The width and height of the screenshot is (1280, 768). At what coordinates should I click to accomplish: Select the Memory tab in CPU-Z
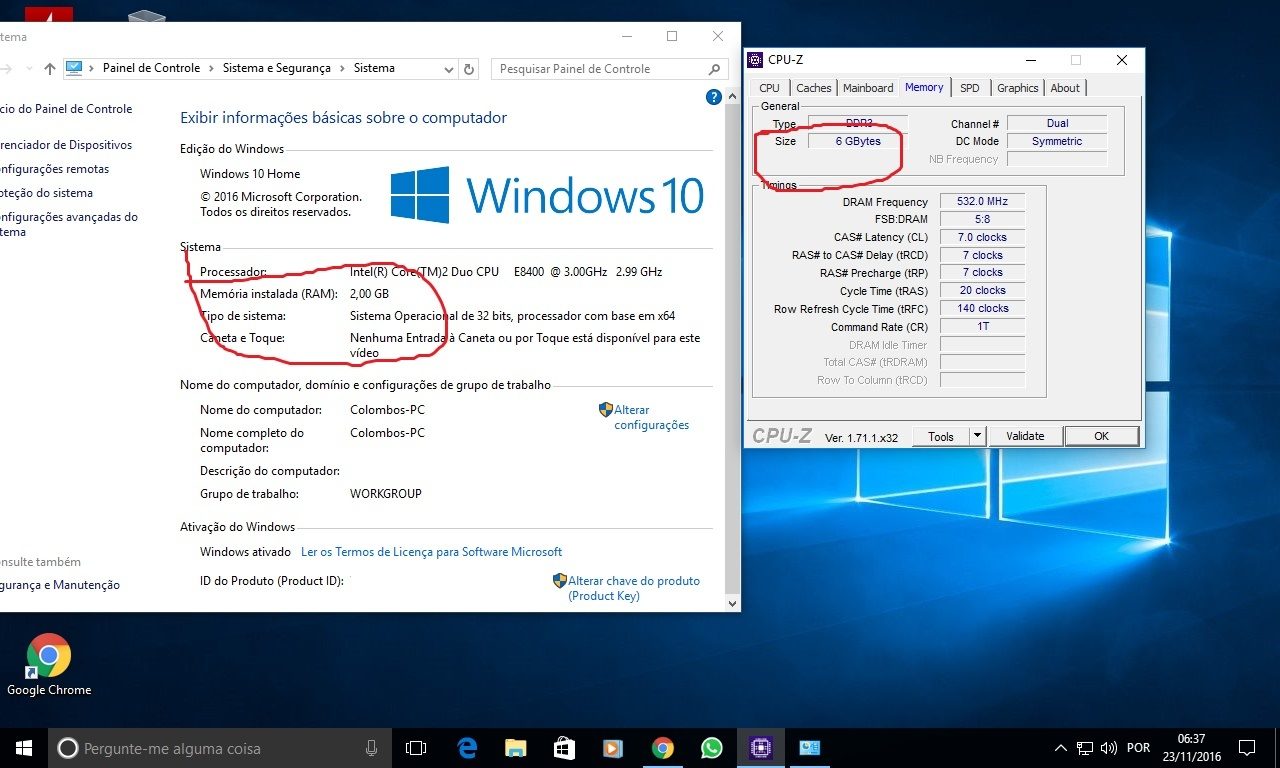(924, 87)
